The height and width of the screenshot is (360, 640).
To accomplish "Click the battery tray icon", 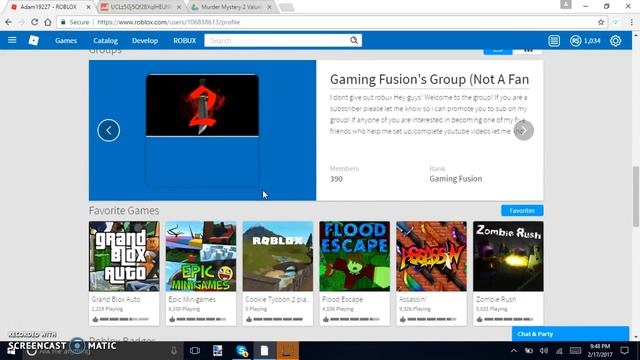I will [529, 351].
